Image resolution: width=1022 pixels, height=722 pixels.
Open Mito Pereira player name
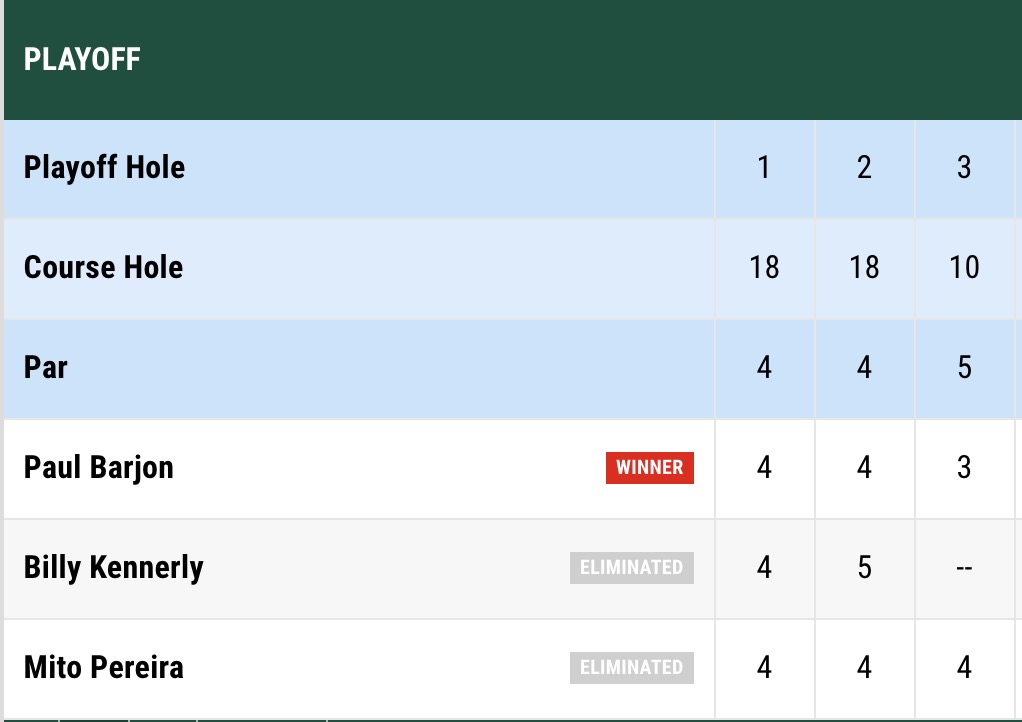tap(104, 667)
